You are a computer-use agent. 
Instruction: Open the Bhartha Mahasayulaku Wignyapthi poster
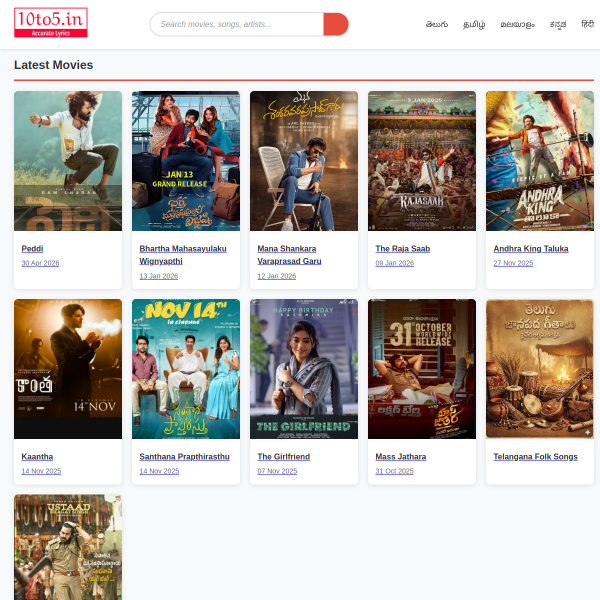click(x=186, y=161)
